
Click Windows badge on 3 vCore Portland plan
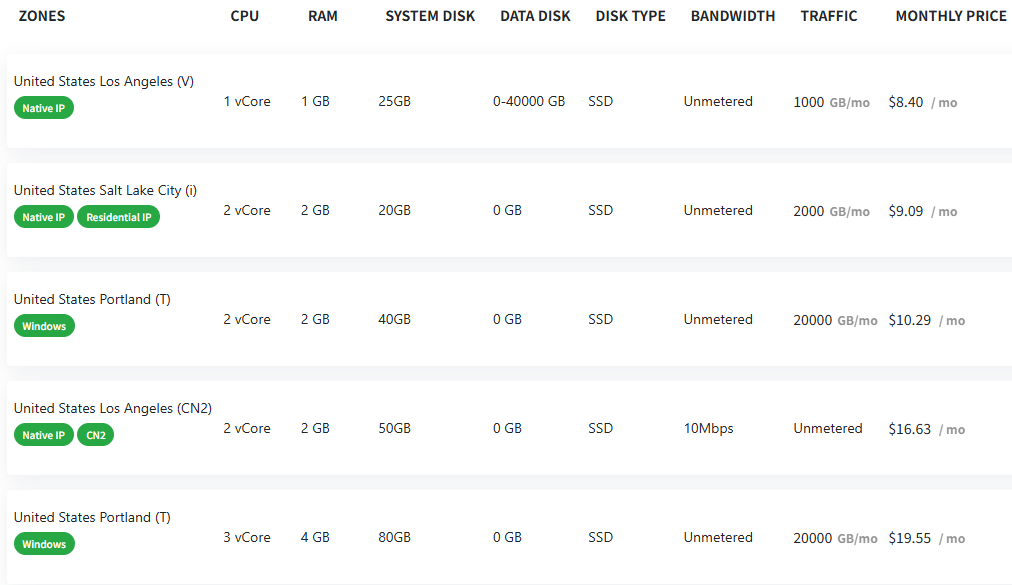pyautogui.click(x=44, y=544)
